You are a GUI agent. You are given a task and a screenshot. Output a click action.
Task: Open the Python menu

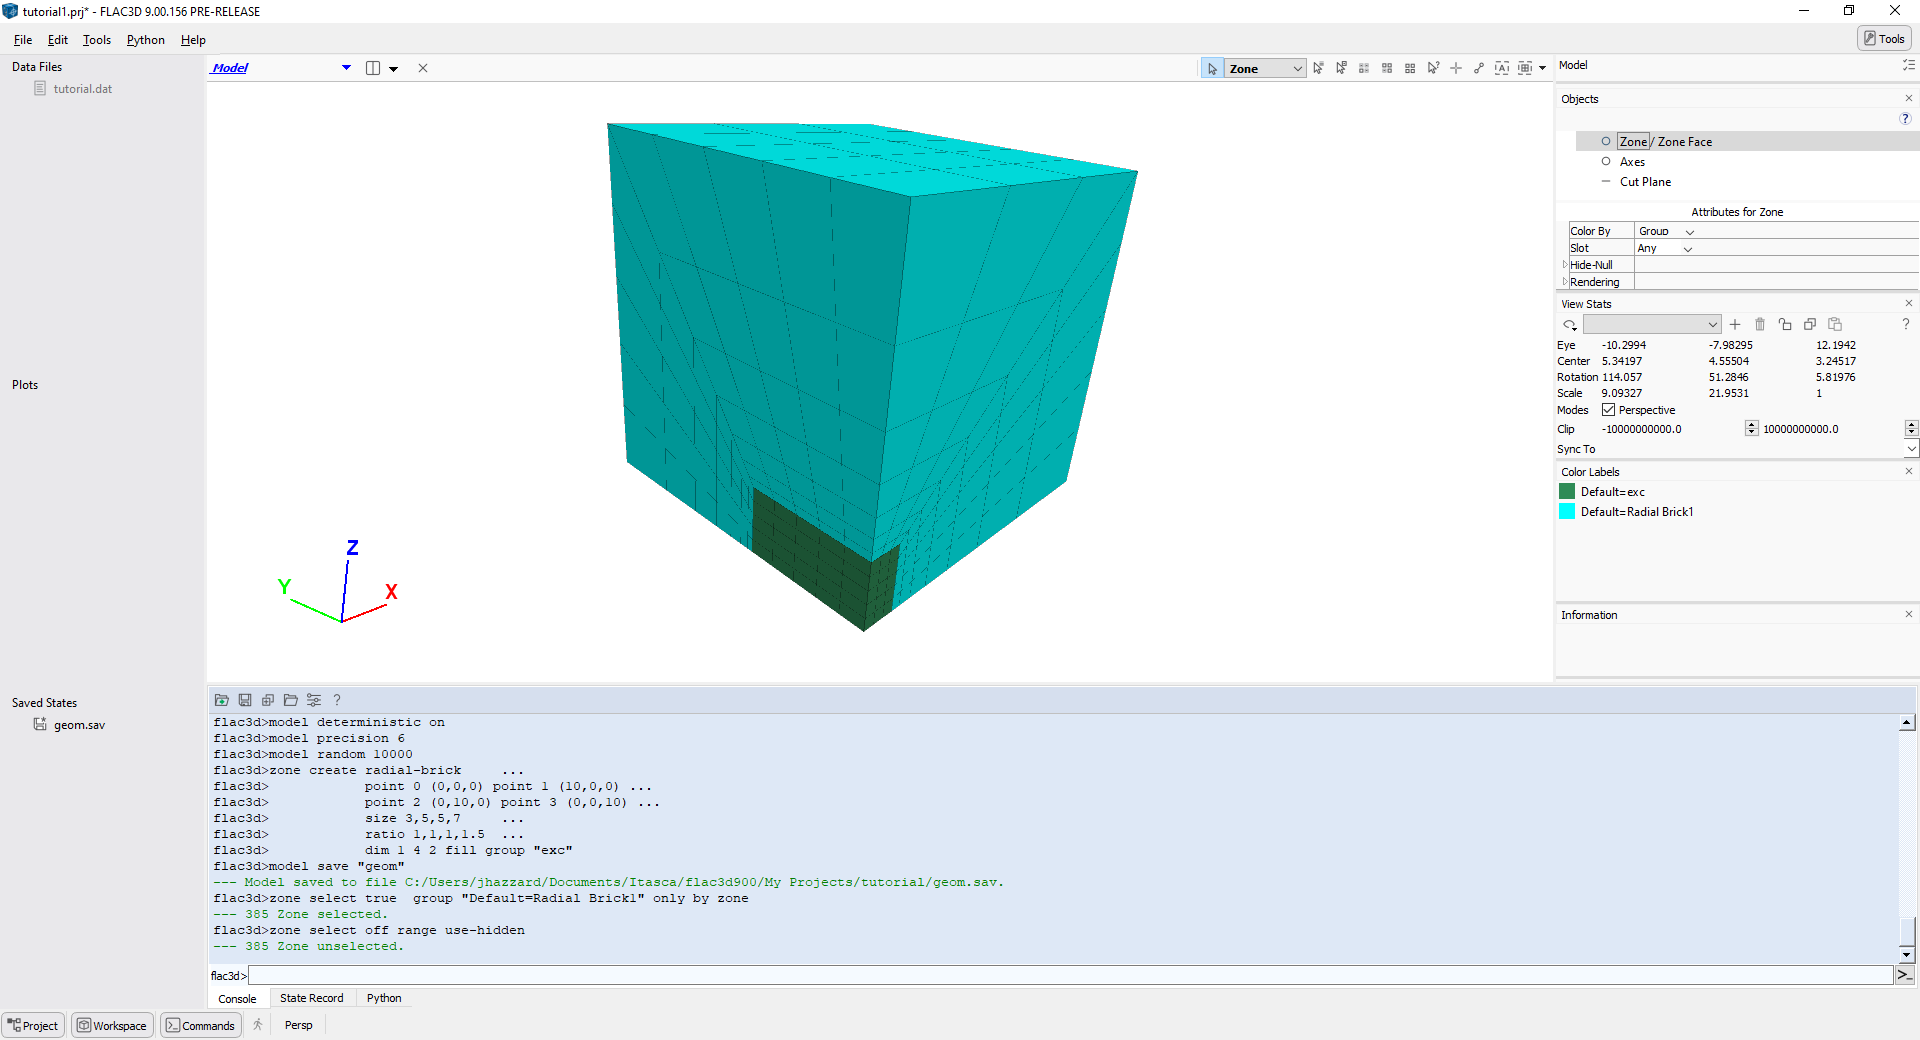click(x=145, y=40)
